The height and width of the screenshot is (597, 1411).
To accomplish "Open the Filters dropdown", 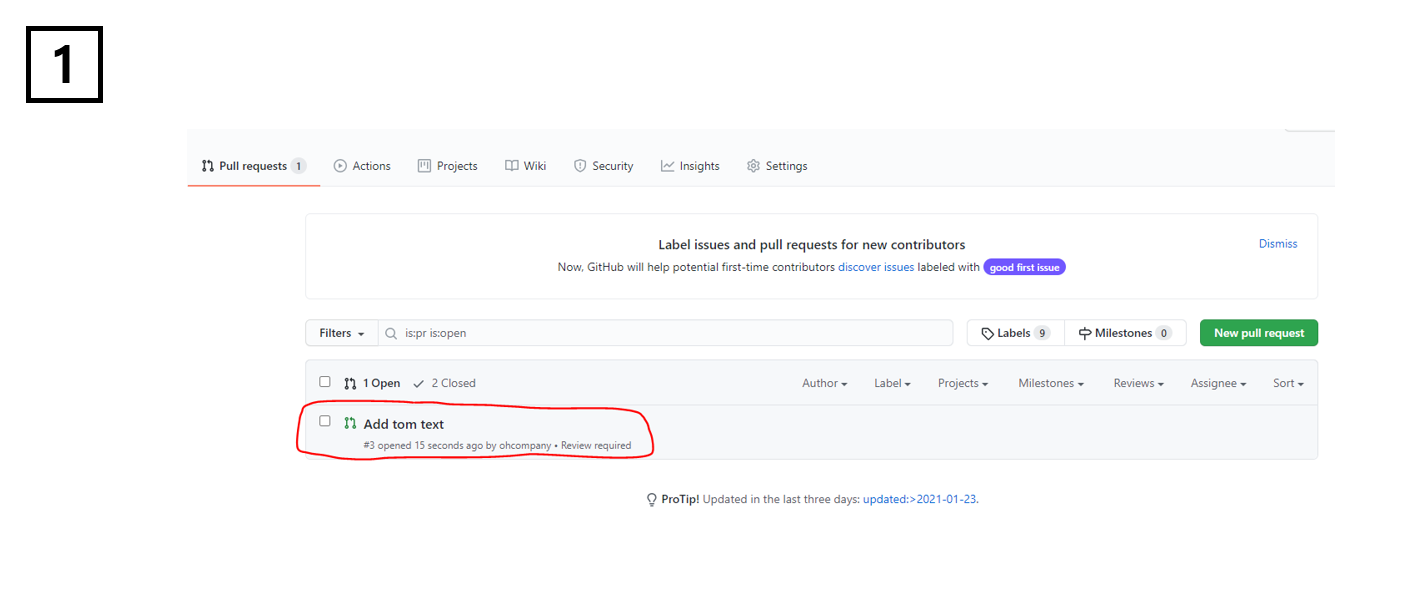I will point(342,333).
